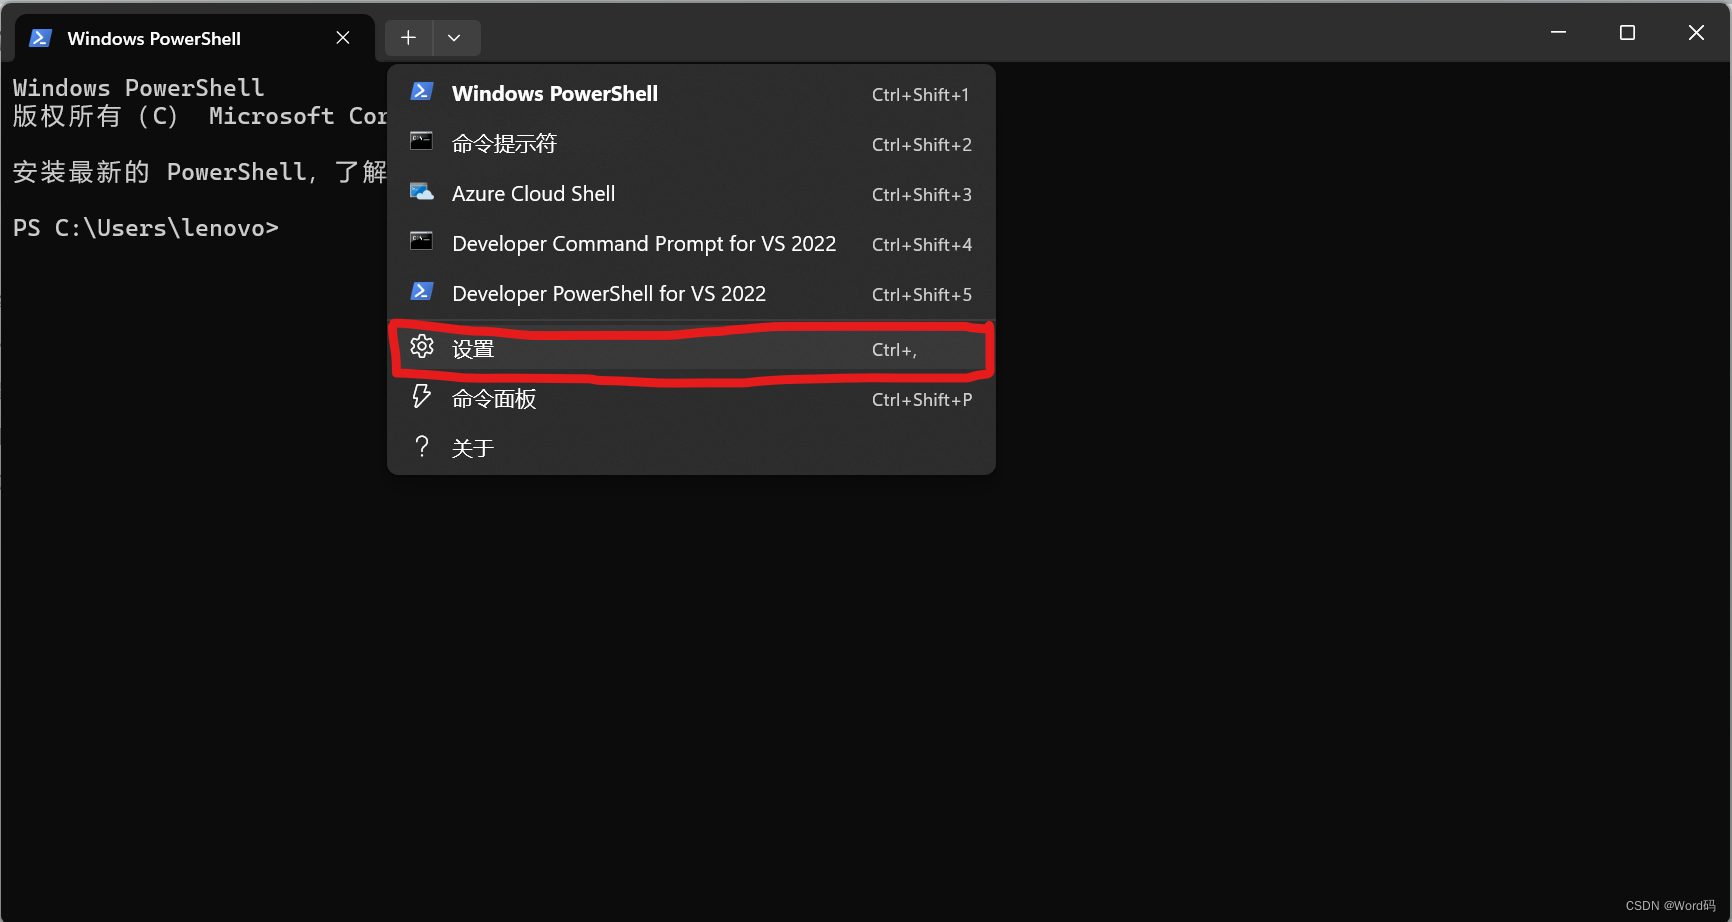Click the Ctrl+Shift+1 shortcut label
Viewport: 1732px width, 922px height.
point(920,95)
